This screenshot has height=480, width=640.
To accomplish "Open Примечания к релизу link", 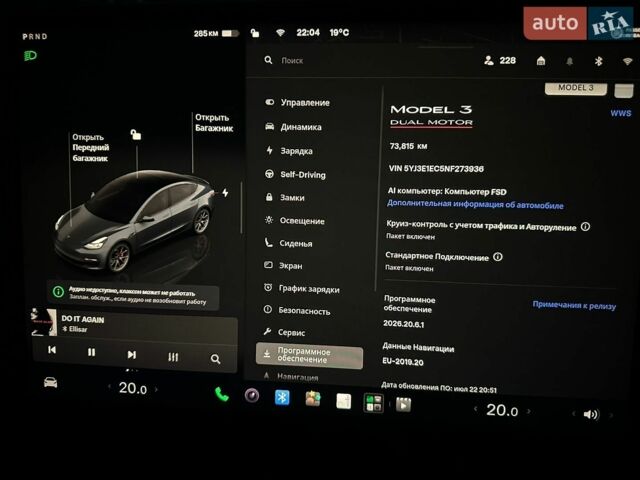I will (x=574, y=305).
